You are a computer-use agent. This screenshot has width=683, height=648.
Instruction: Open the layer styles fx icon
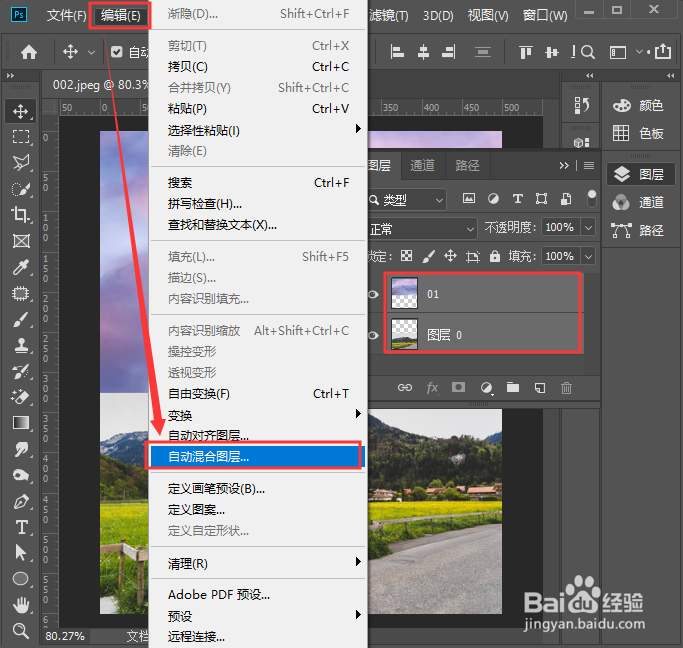432,388
